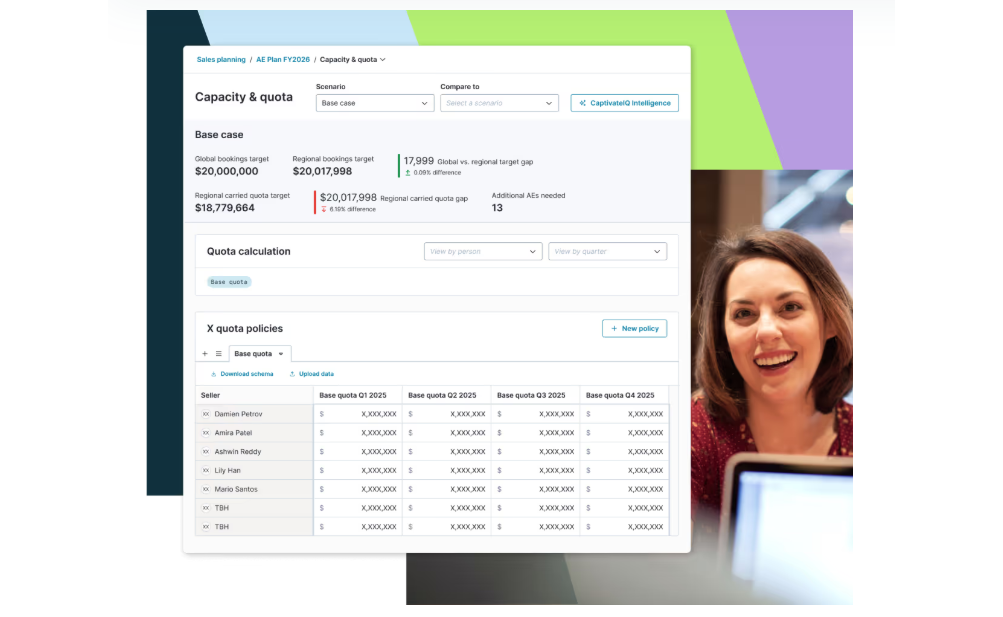Expand the Base quota tab arrow
Viewport: 1003px width, 617px height.
click(281, 354)
